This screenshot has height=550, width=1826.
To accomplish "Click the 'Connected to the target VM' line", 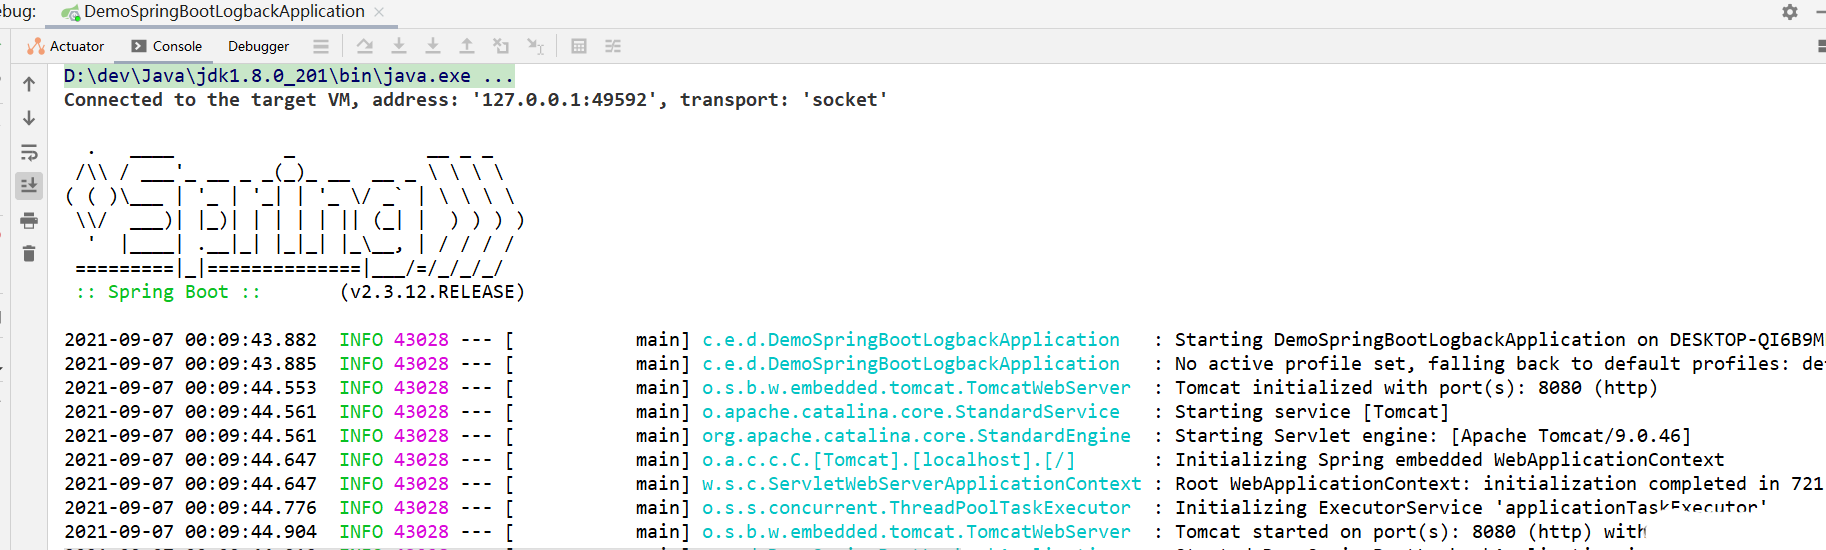I will coord(476,100).
